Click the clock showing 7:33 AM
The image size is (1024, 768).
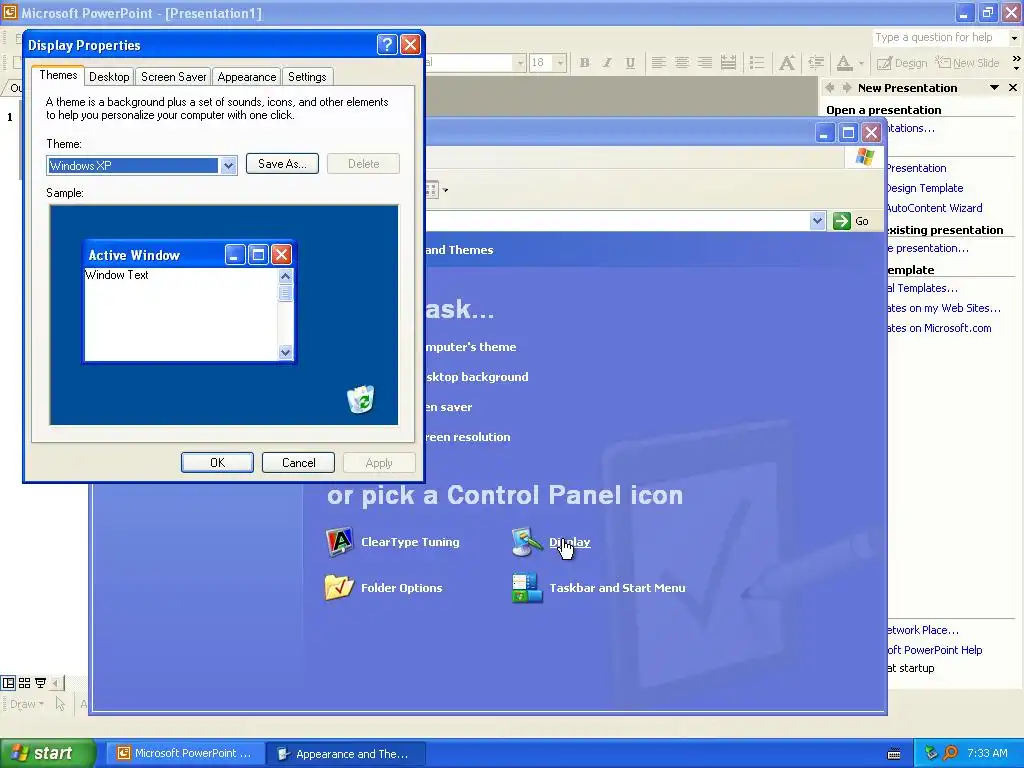[x=987, y=753]
